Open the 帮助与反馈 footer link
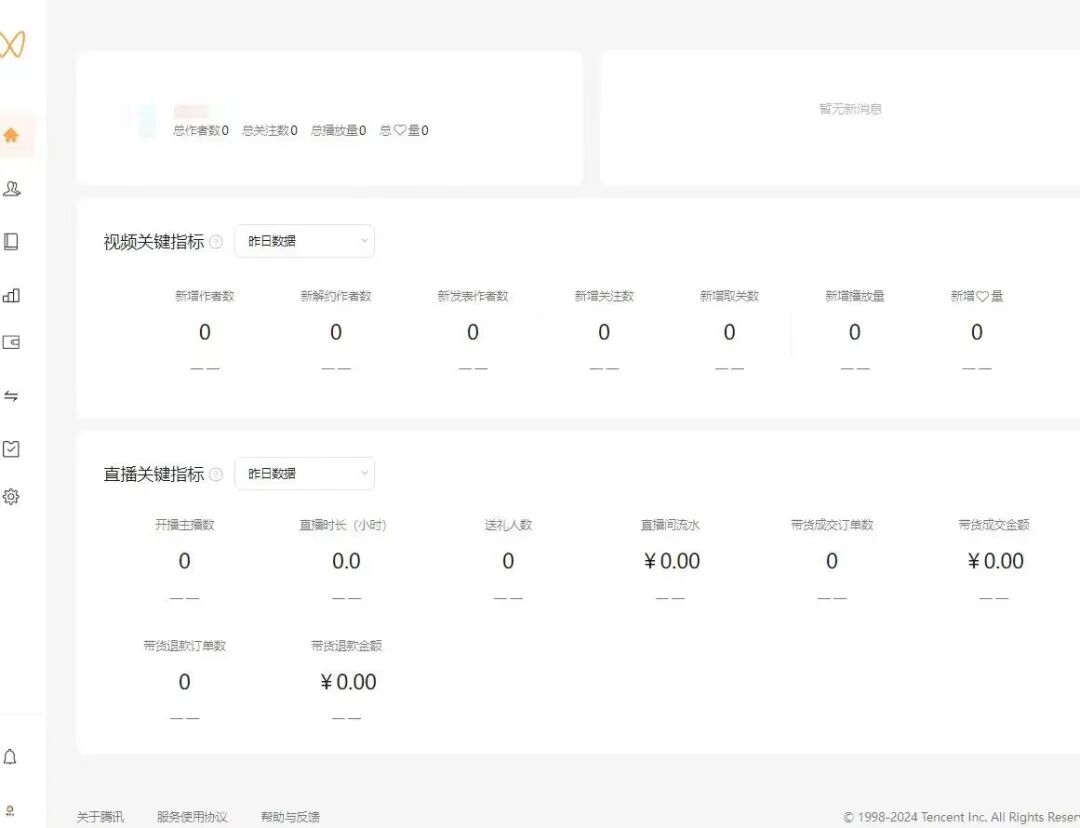 (290, 816)
